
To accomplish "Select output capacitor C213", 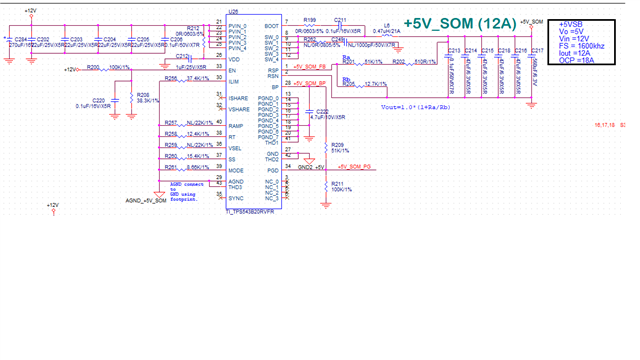I will click(448, 56).
